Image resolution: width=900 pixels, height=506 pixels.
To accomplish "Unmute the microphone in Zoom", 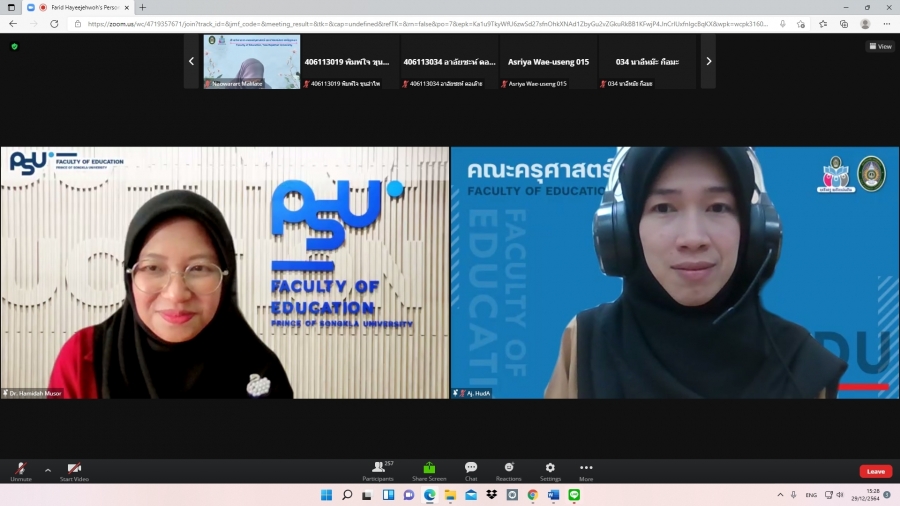I will point(20,470).
